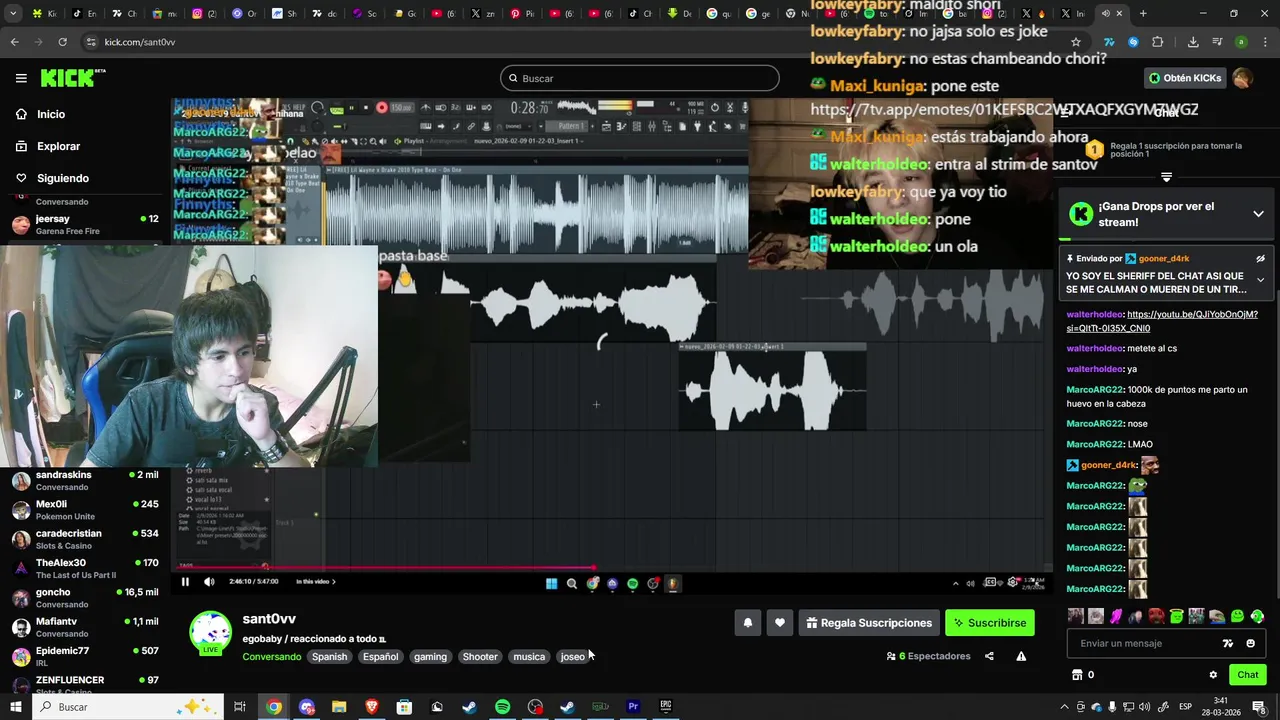
Task: Click the gooner_d4rk username in chat
Action: click(x=1108, y=465)
